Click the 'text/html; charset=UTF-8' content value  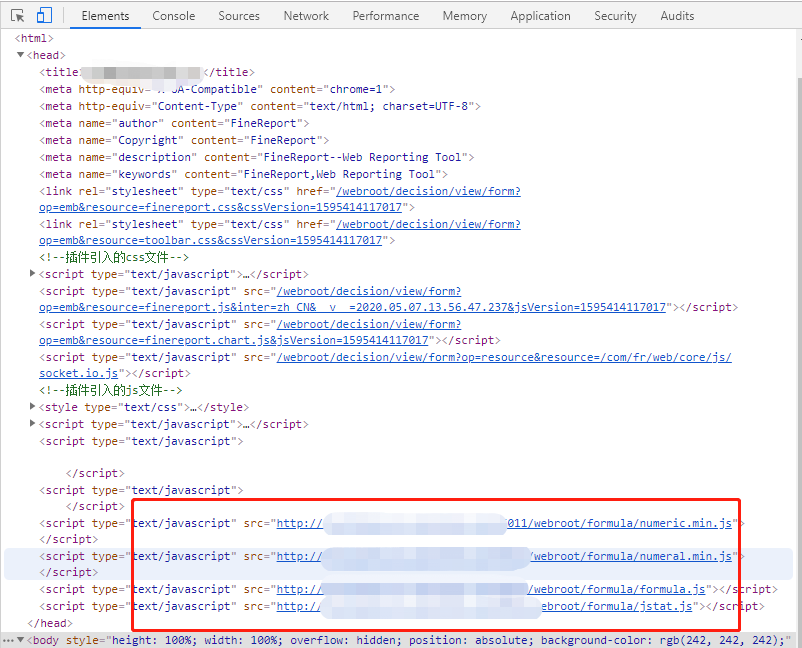pyautogui.click(x=389, y=106)
